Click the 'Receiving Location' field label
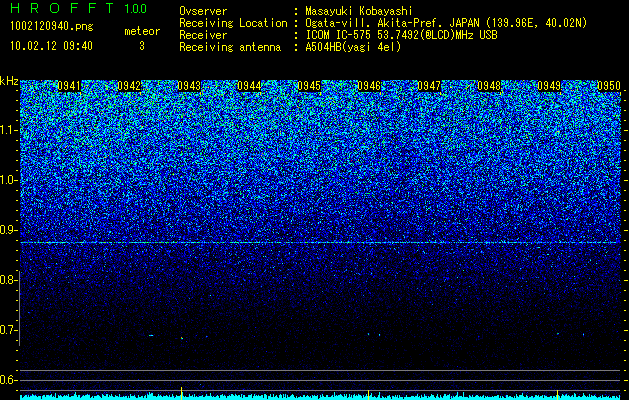 233,23
